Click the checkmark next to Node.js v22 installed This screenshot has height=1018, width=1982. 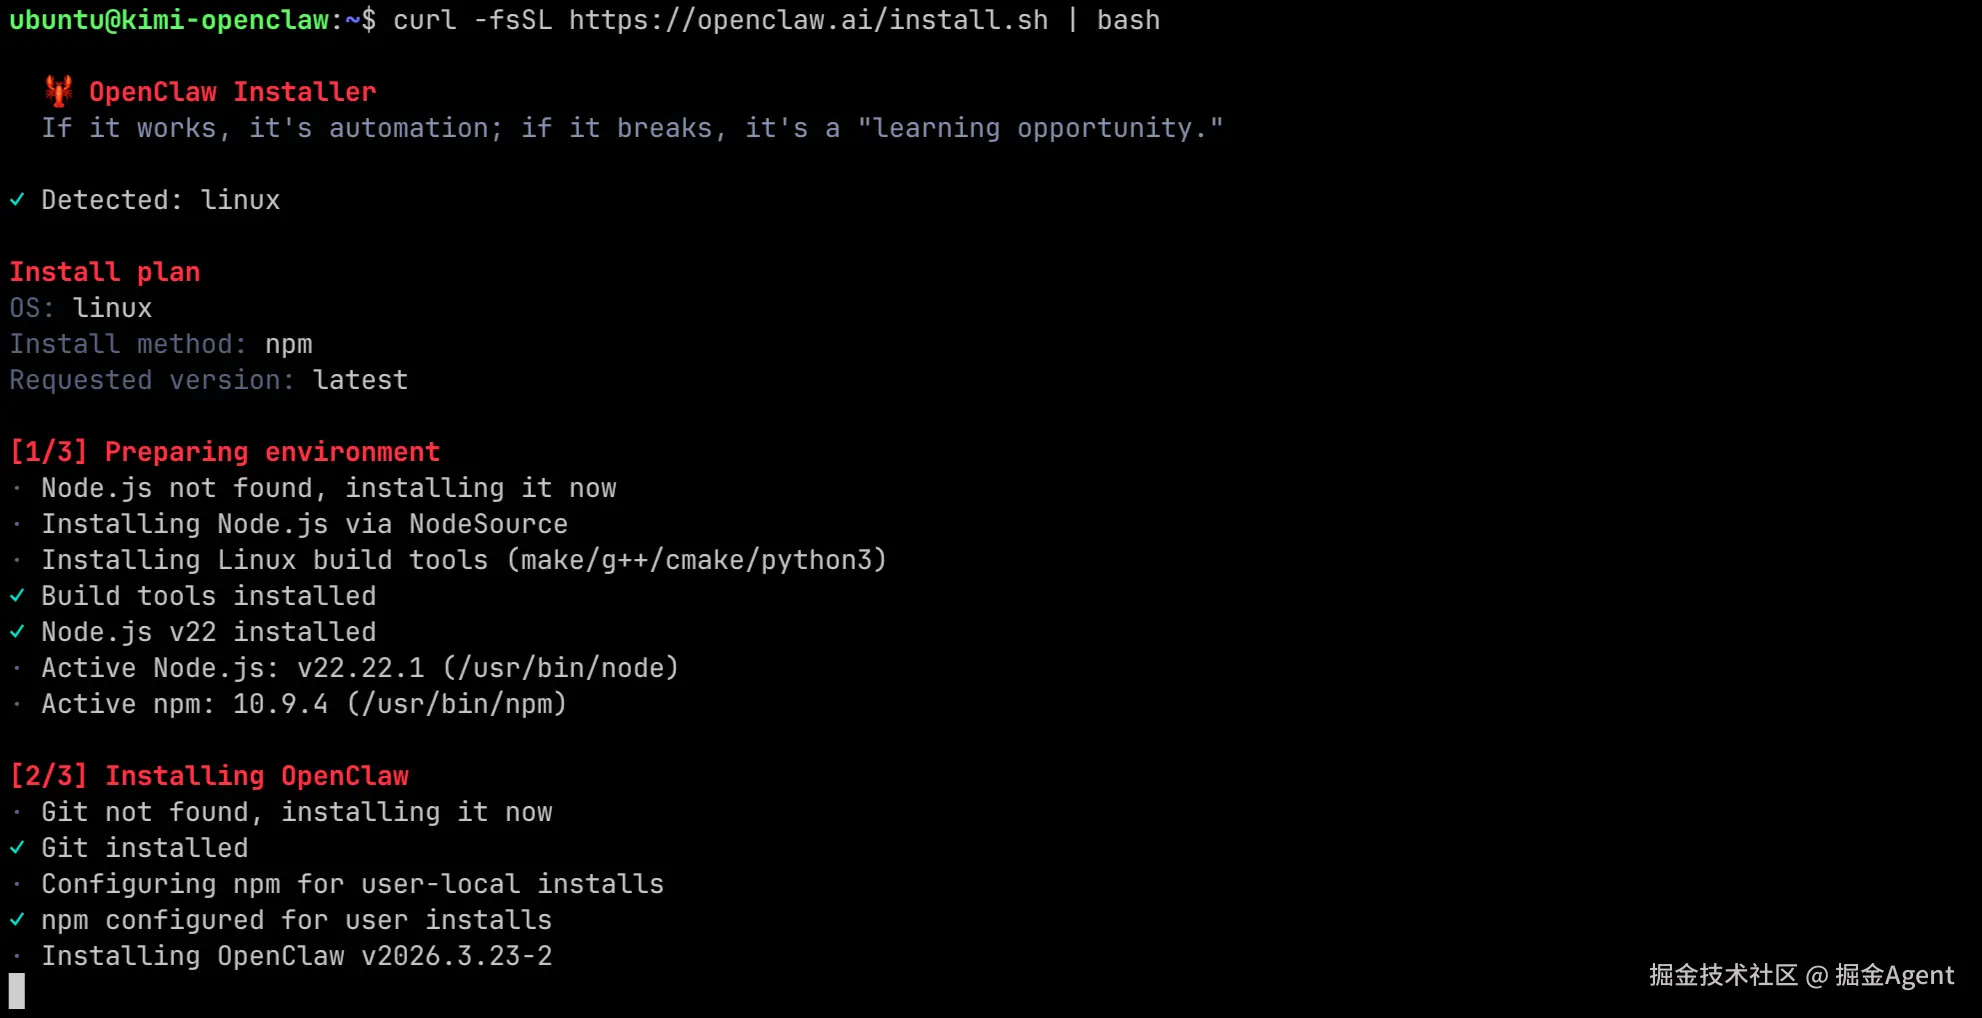17,632
